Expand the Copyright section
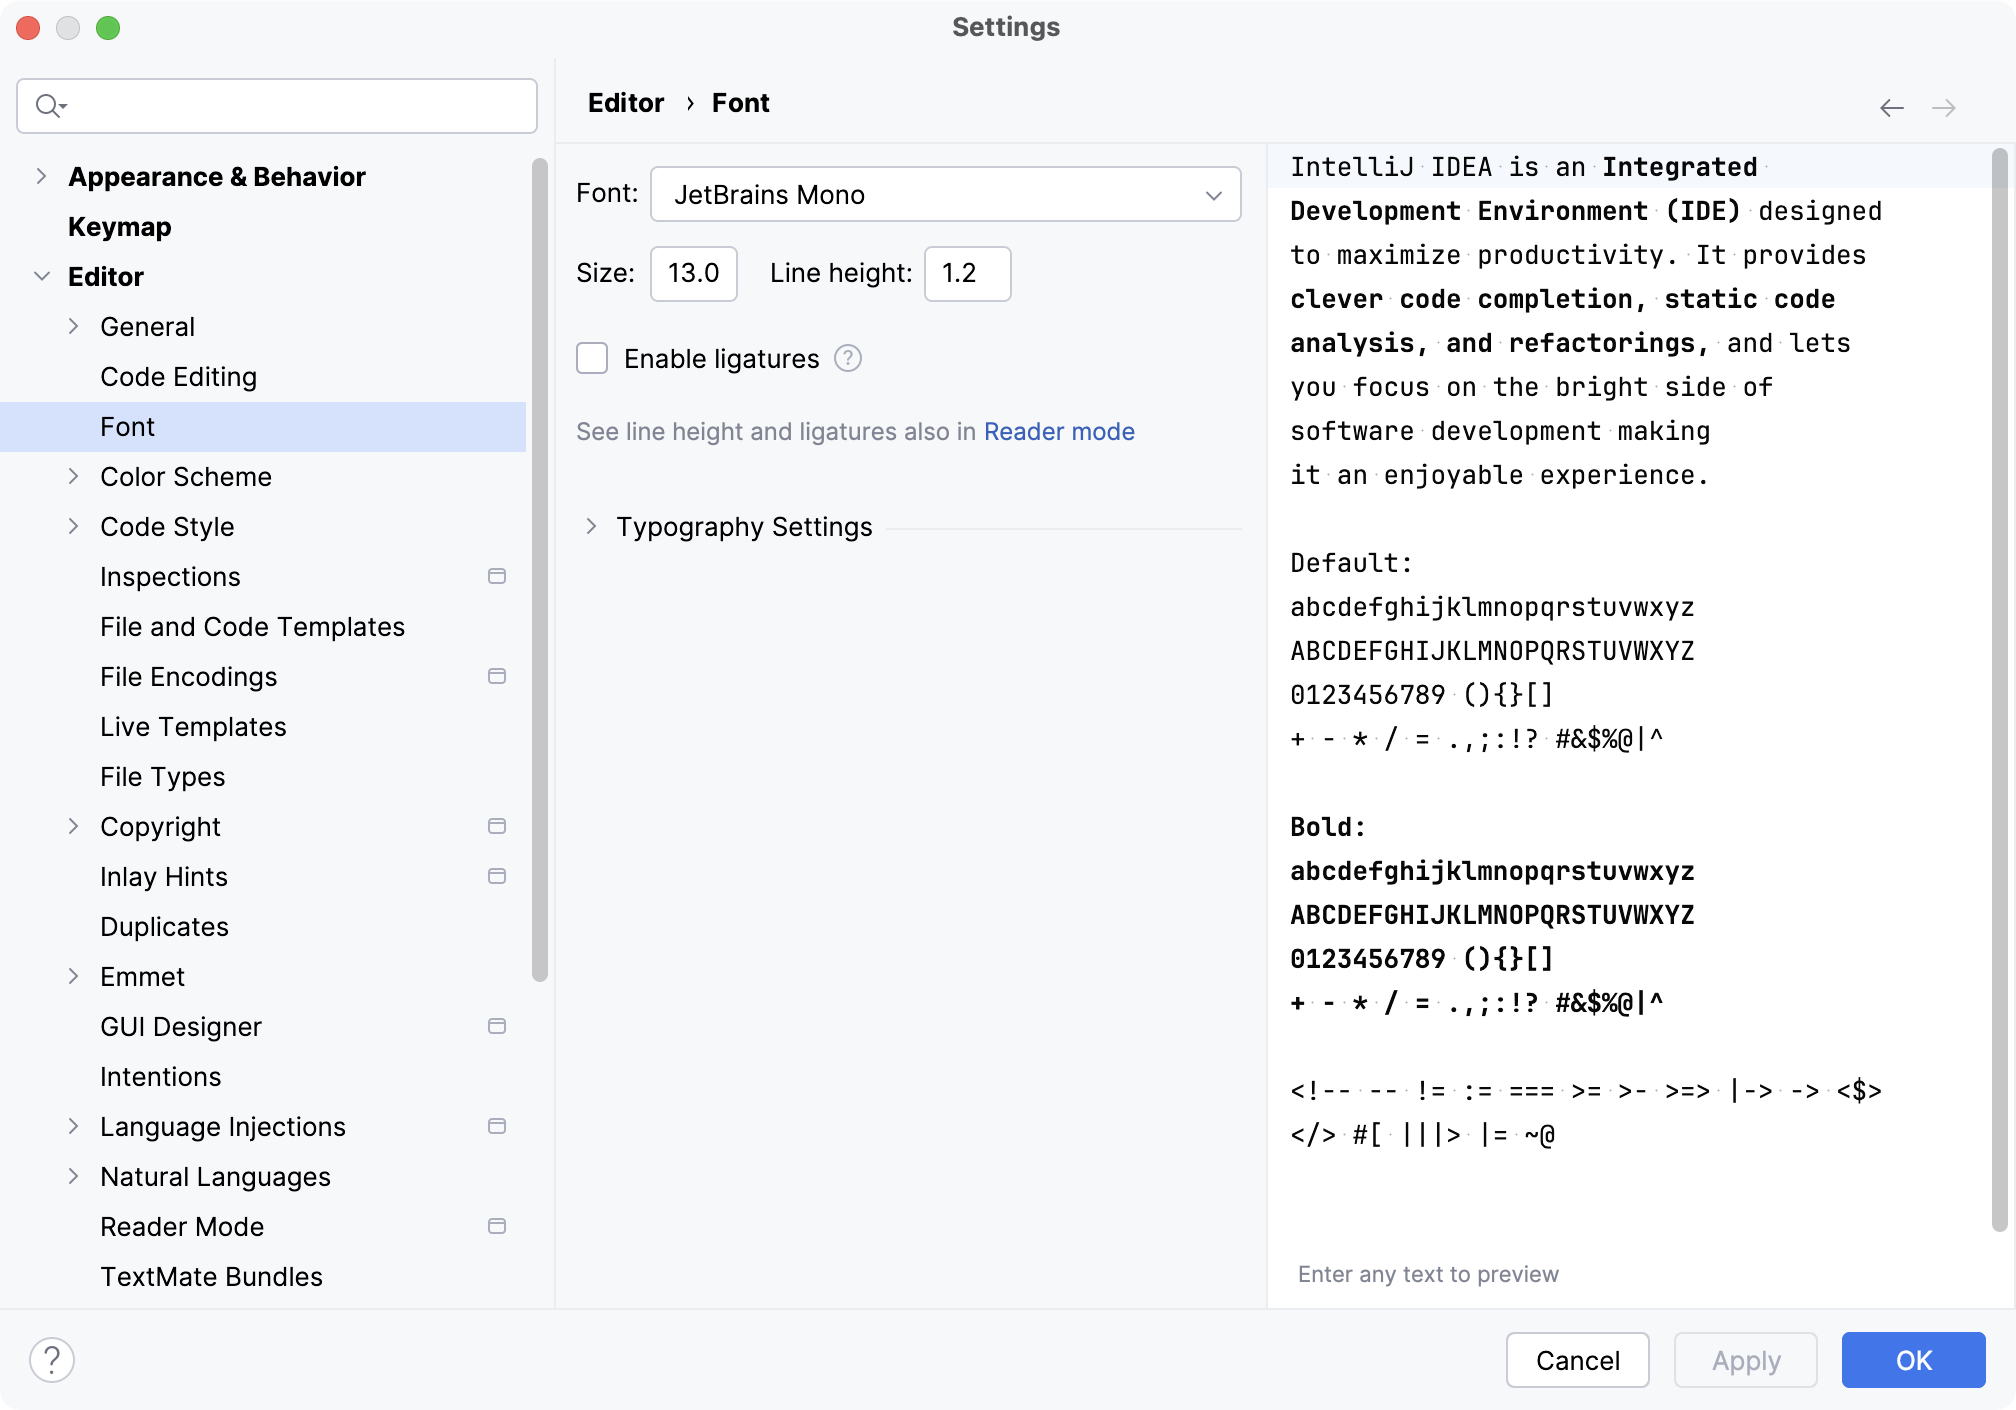This screenshot has width=2016, height=1410. 77,828
